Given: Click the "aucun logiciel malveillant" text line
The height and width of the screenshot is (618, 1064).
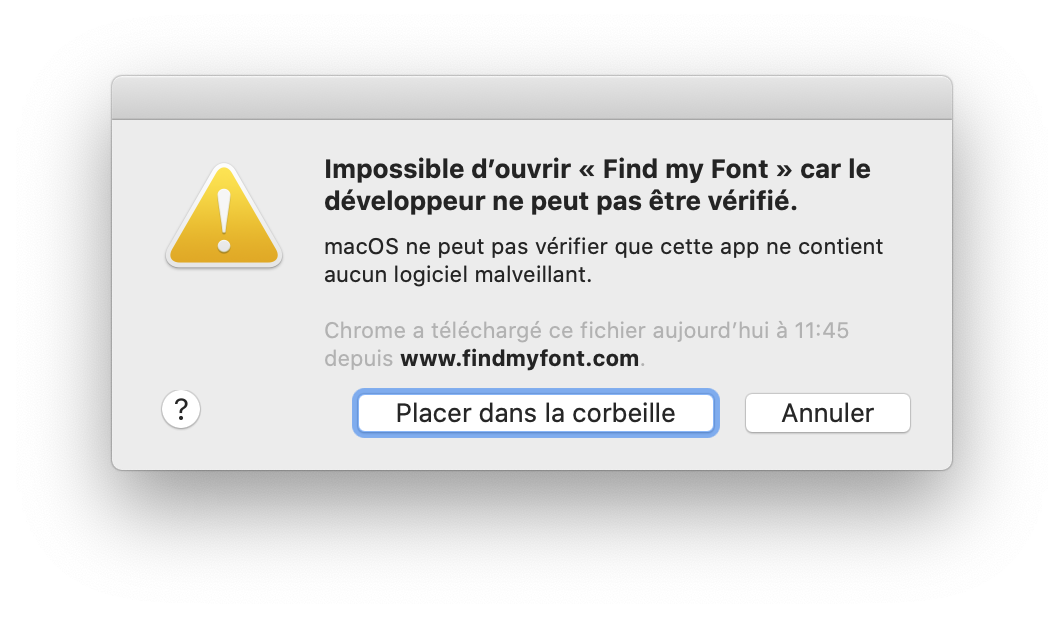Looking at the screenshot, I should tap(458, 275).
